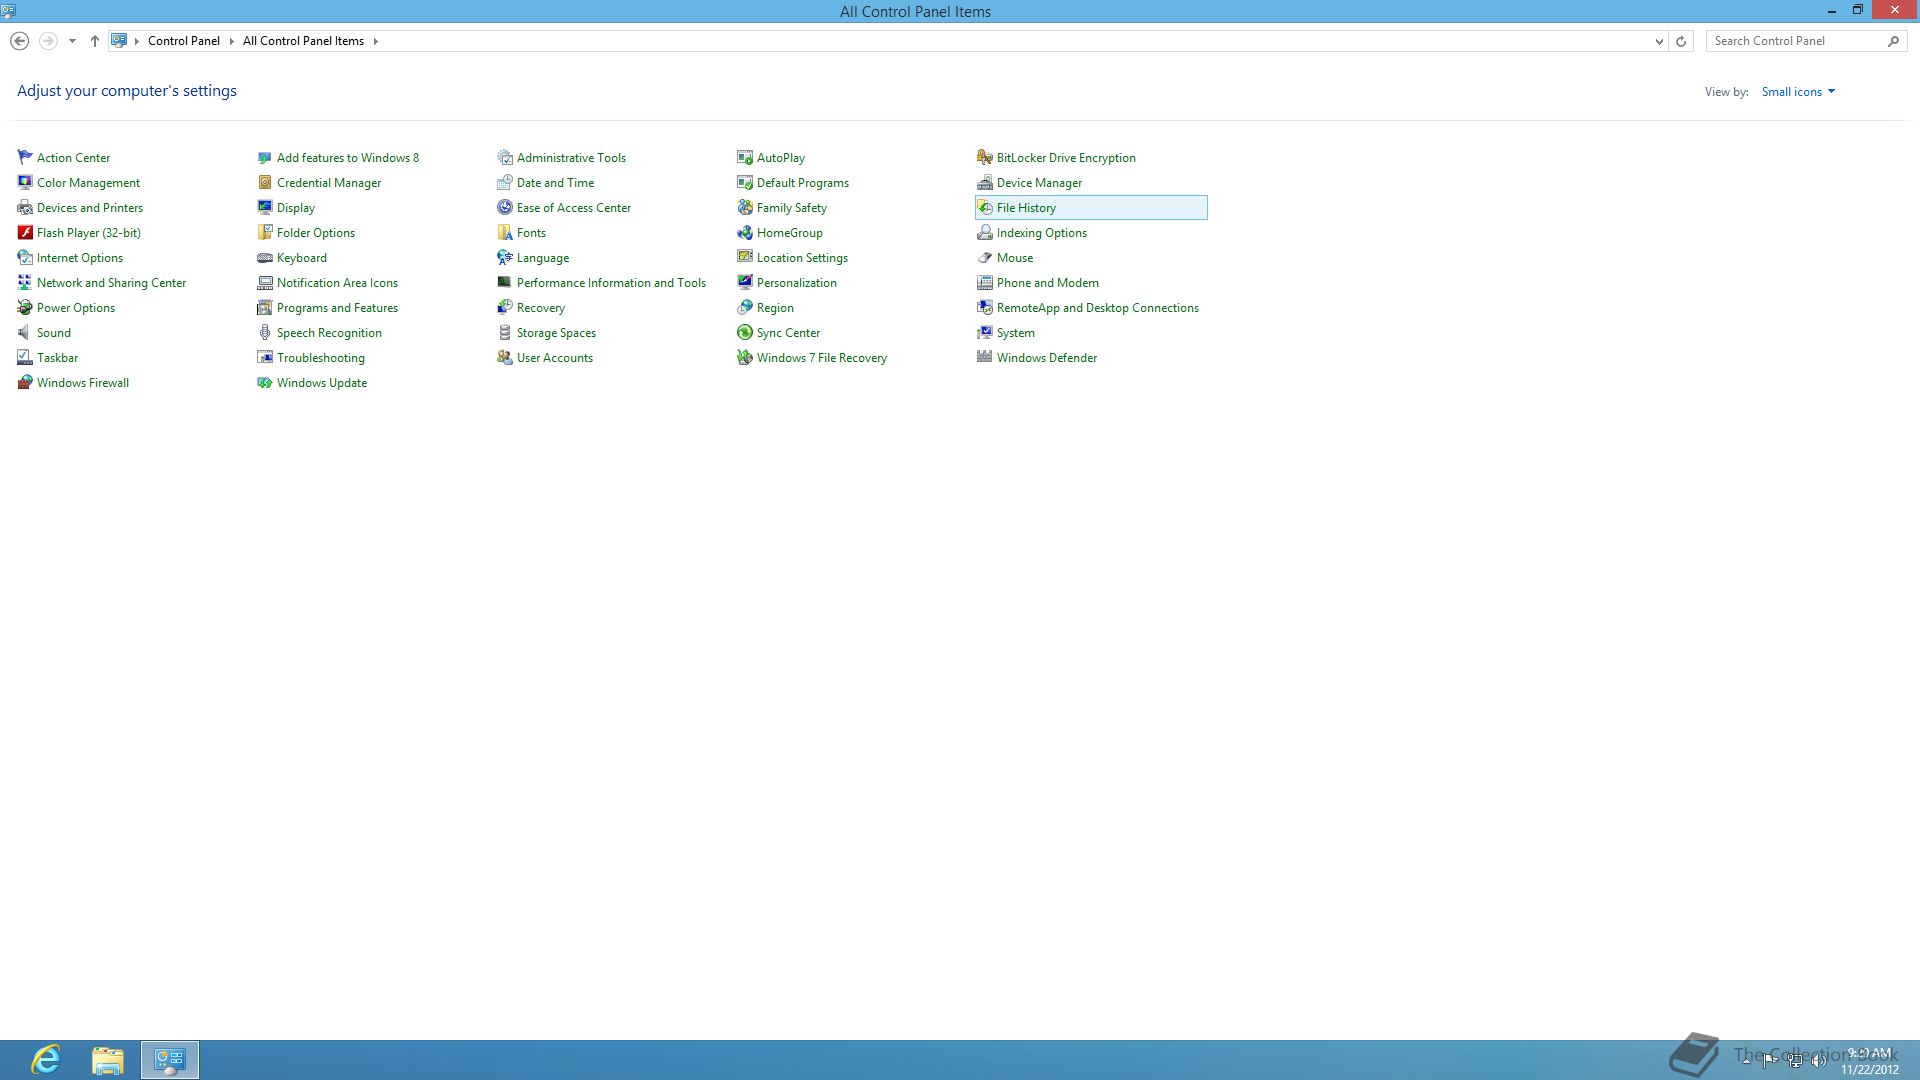
Task: Refresh the Control Panel view
Action: pyautogui.click(x=1681, y=41)
